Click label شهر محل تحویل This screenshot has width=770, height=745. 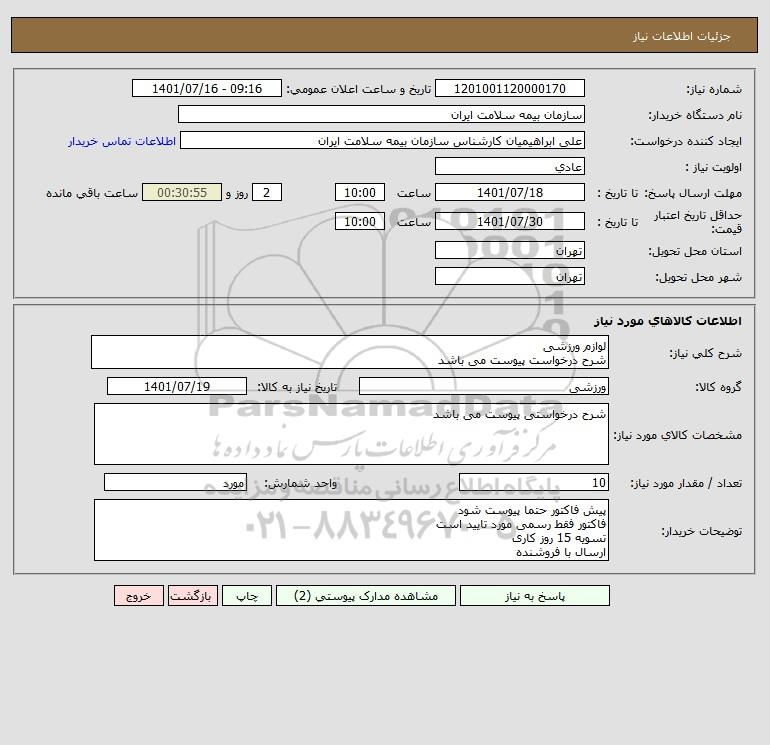pyautogui.click(x=699, y=277)
